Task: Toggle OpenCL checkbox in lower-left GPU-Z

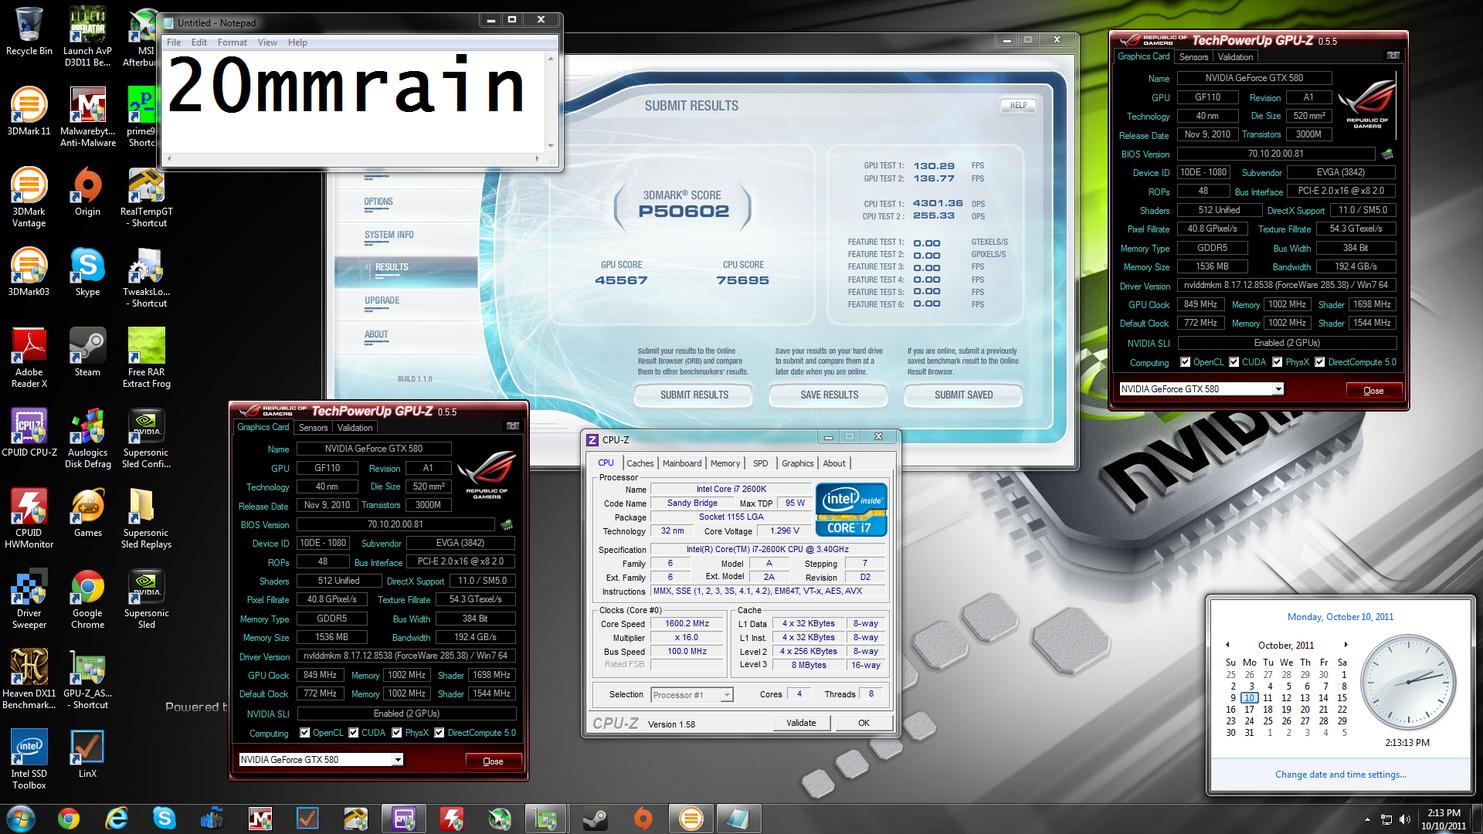Action: pos(305,733)
